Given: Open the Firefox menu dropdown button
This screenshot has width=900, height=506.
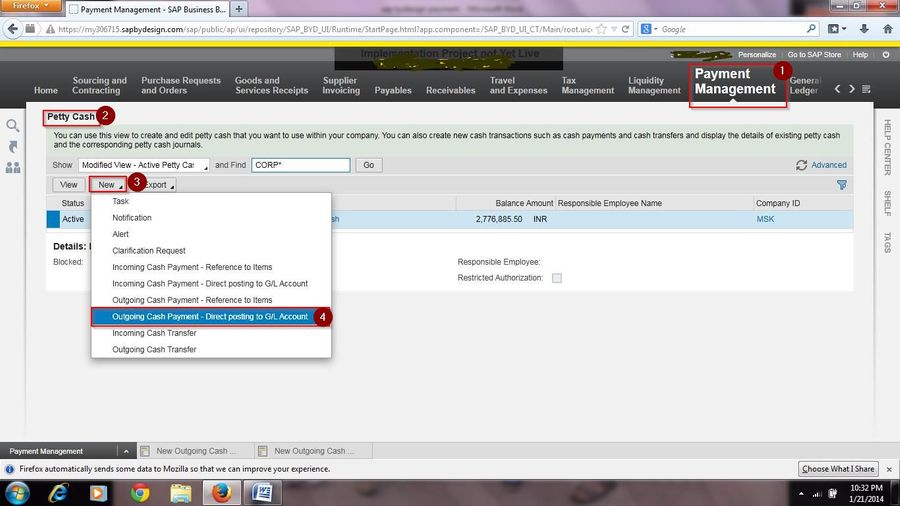Looking at the screenshot, I should [x=30, y=6].
